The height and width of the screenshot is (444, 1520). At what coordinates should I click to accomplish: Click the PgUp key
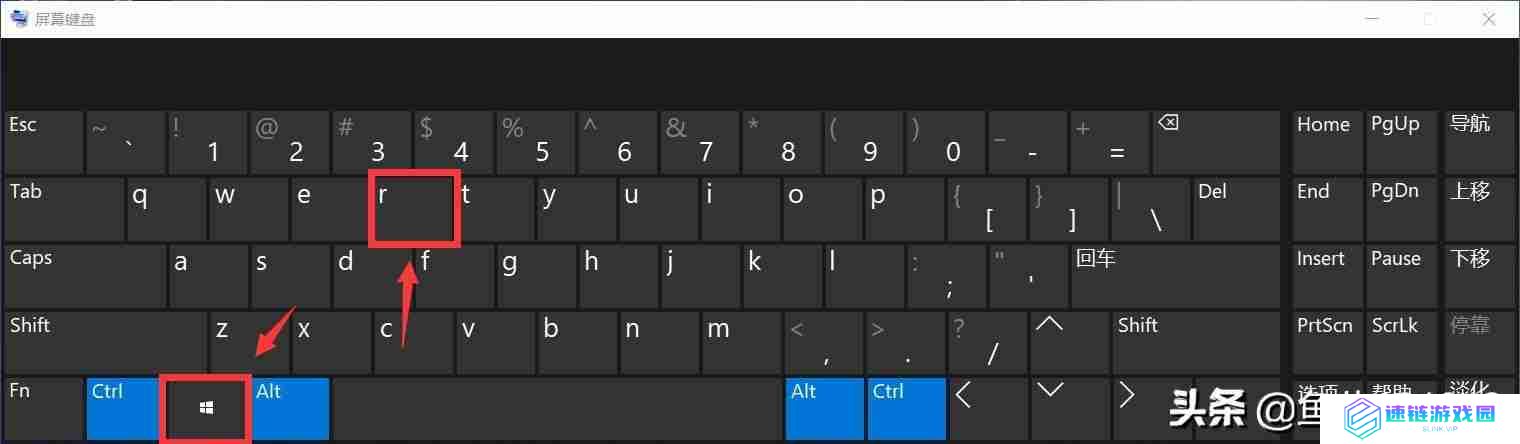(x=1403, y=142)
